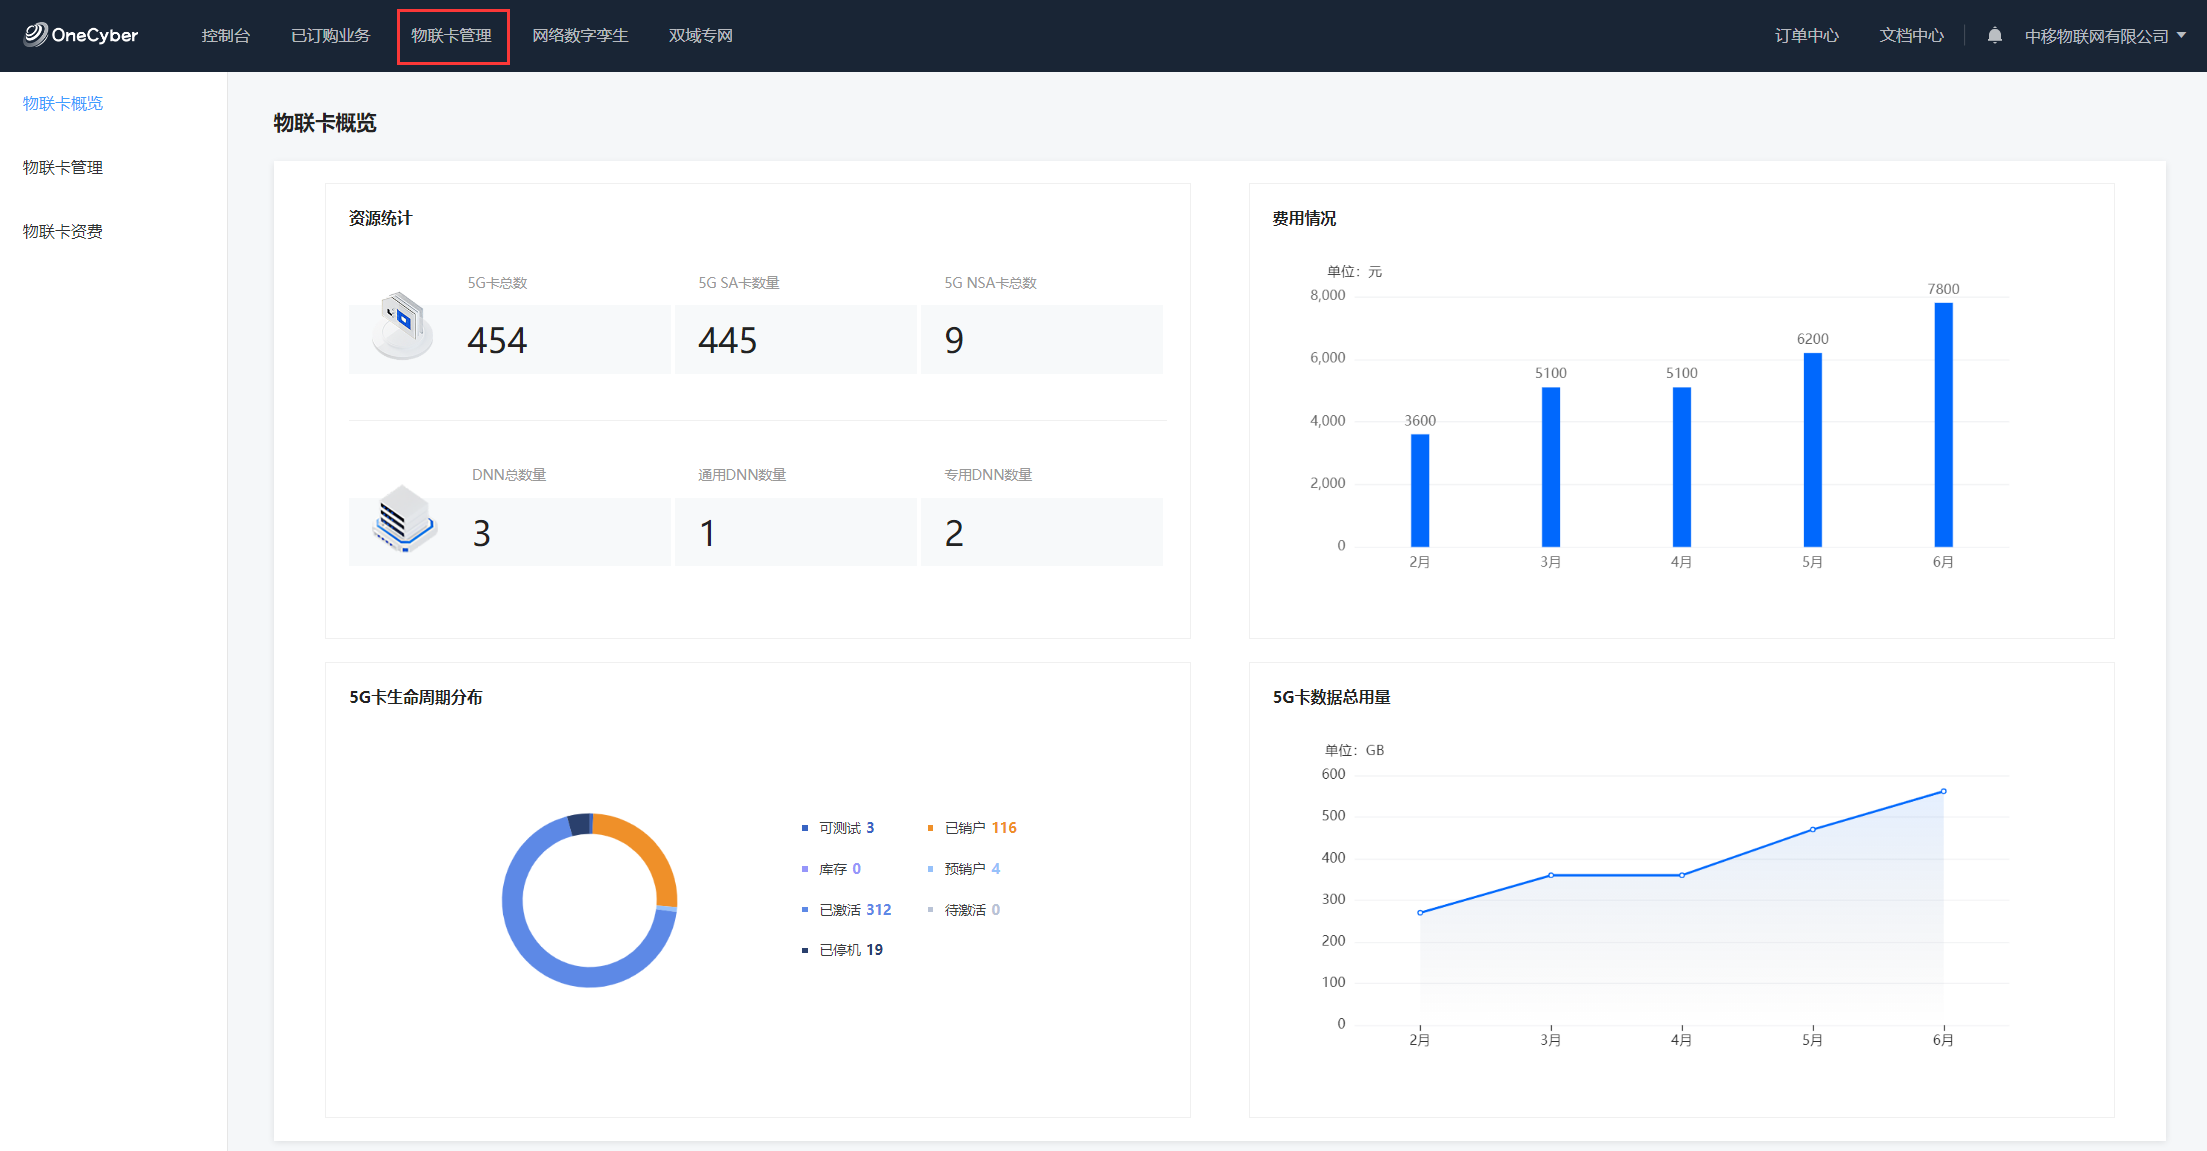Viewport: 2207px width, 1151px height.
Task: Open the 文档中心 link
Action: pos(1911,36)
